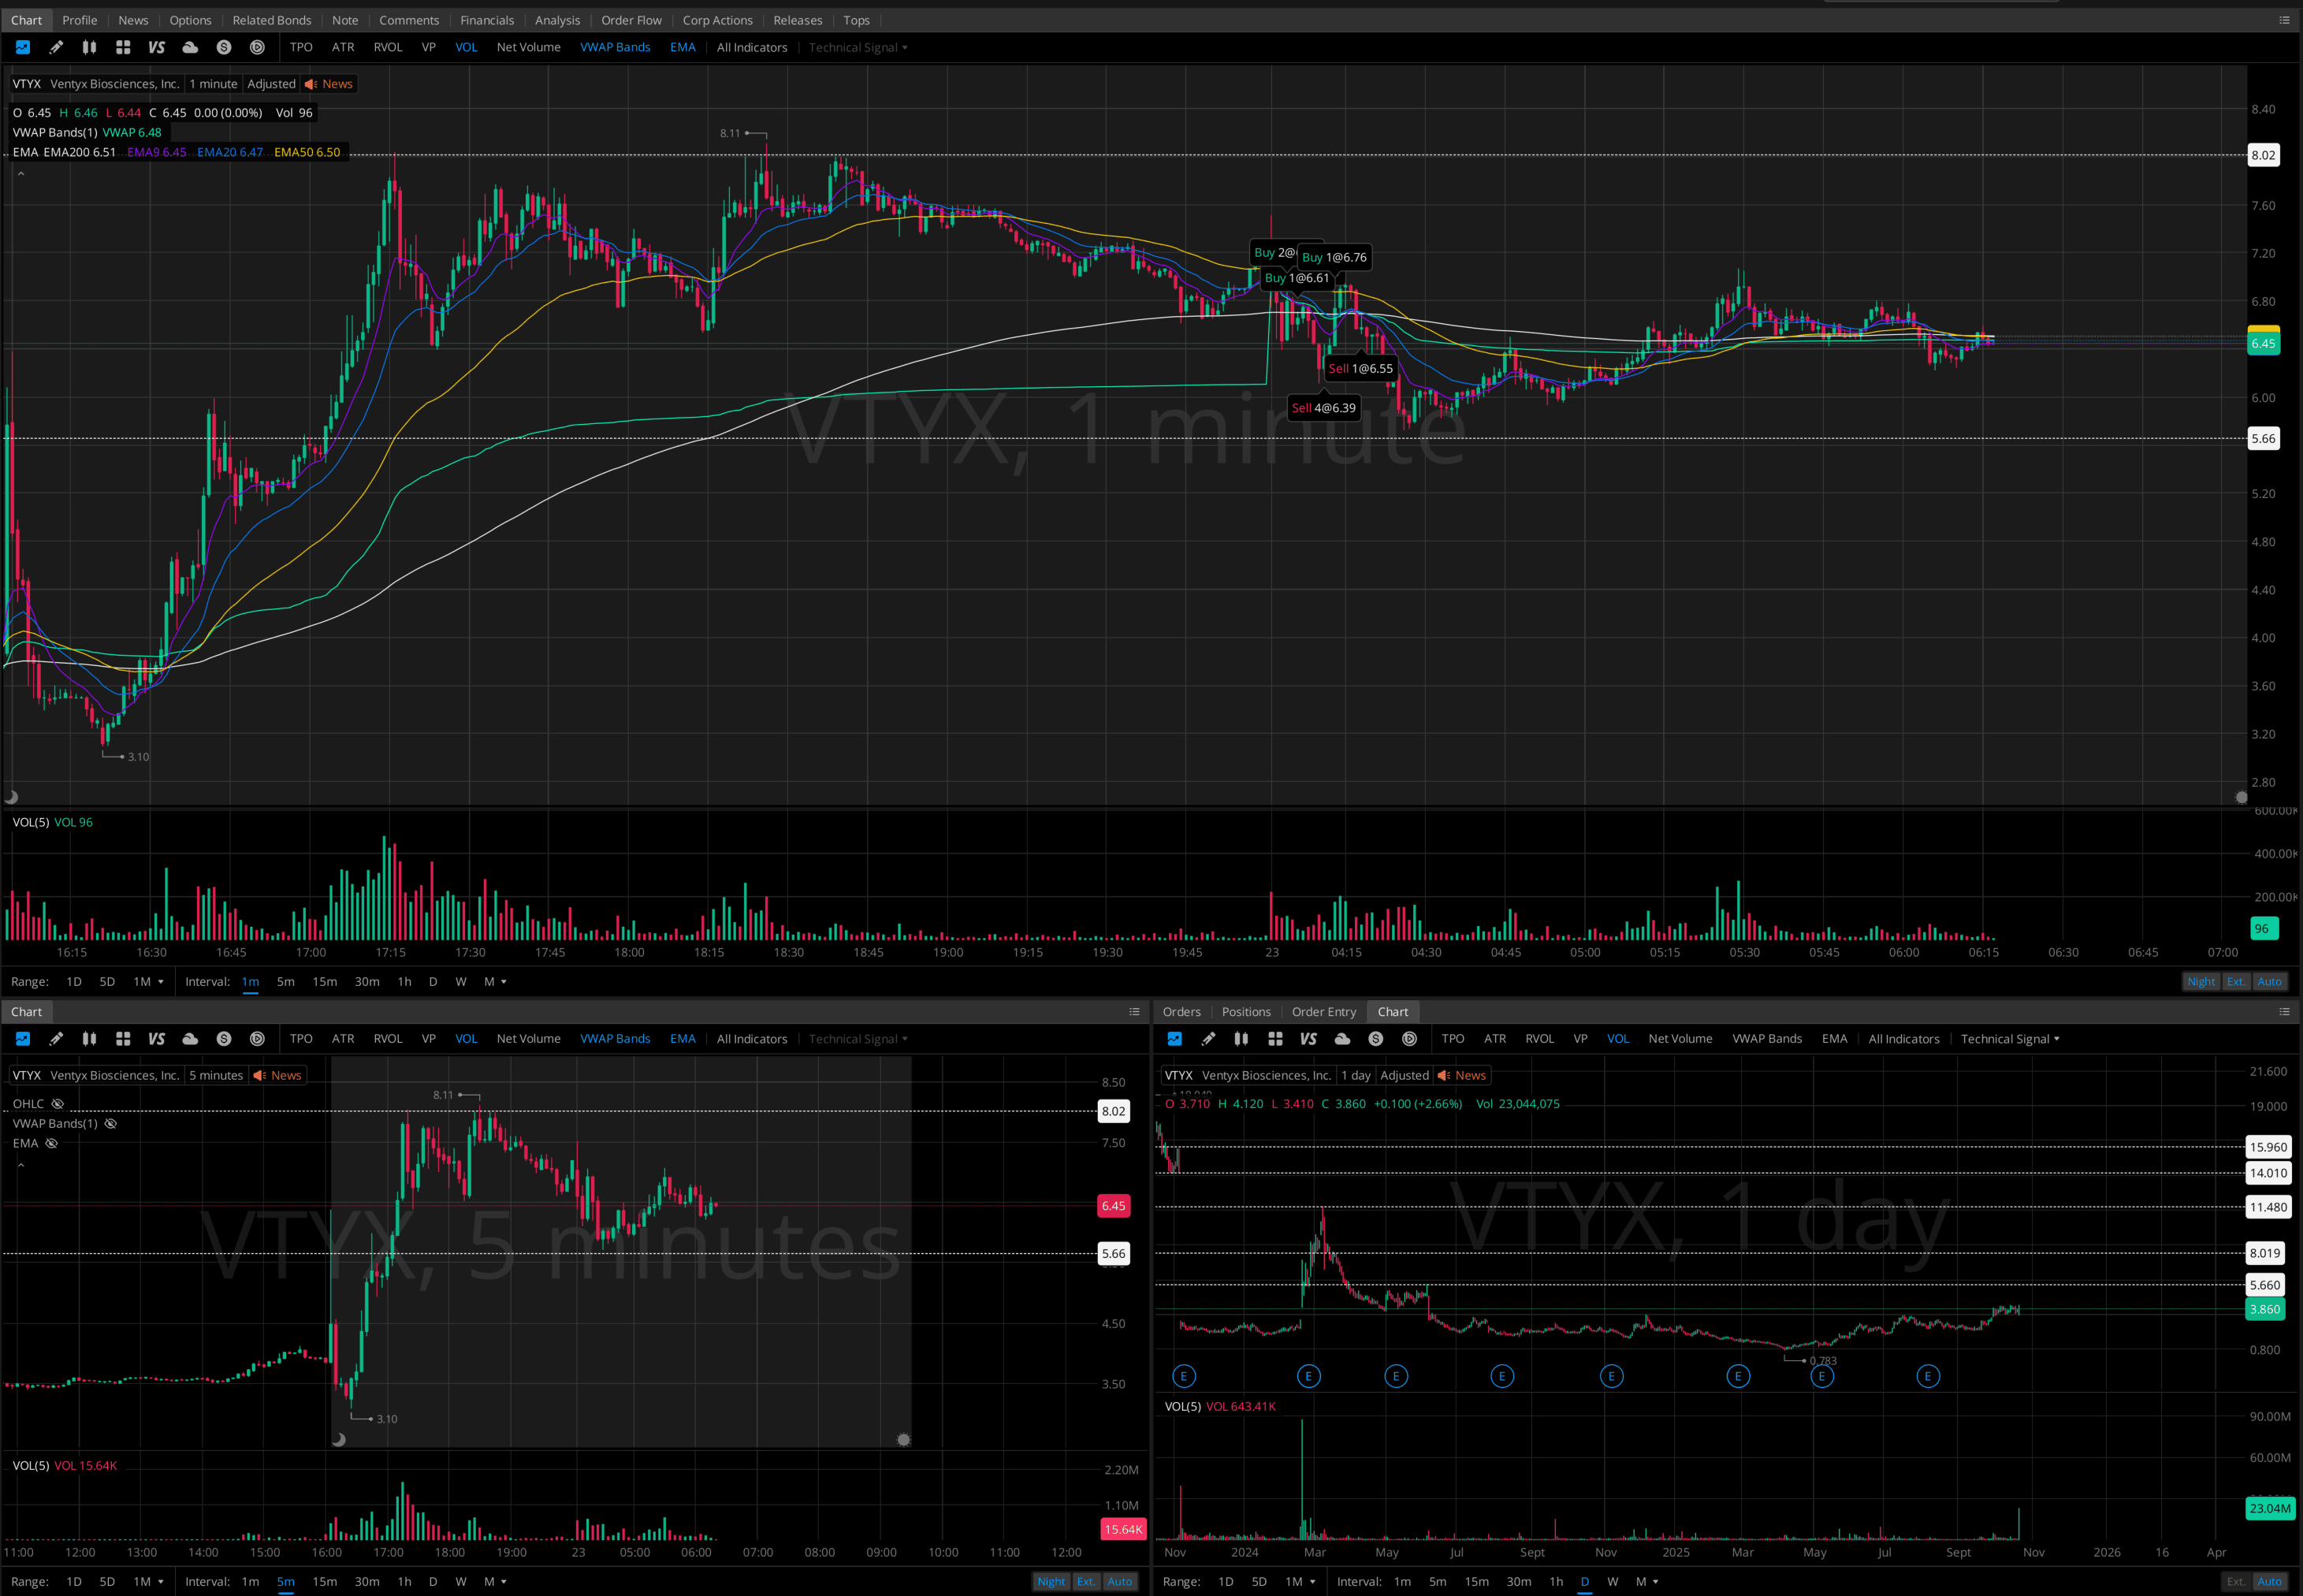The height and width of the screenshot is (1596, 2303).
Task: Open the grid layout icon in top chart toolbar
Action: [x=123, y=47]
